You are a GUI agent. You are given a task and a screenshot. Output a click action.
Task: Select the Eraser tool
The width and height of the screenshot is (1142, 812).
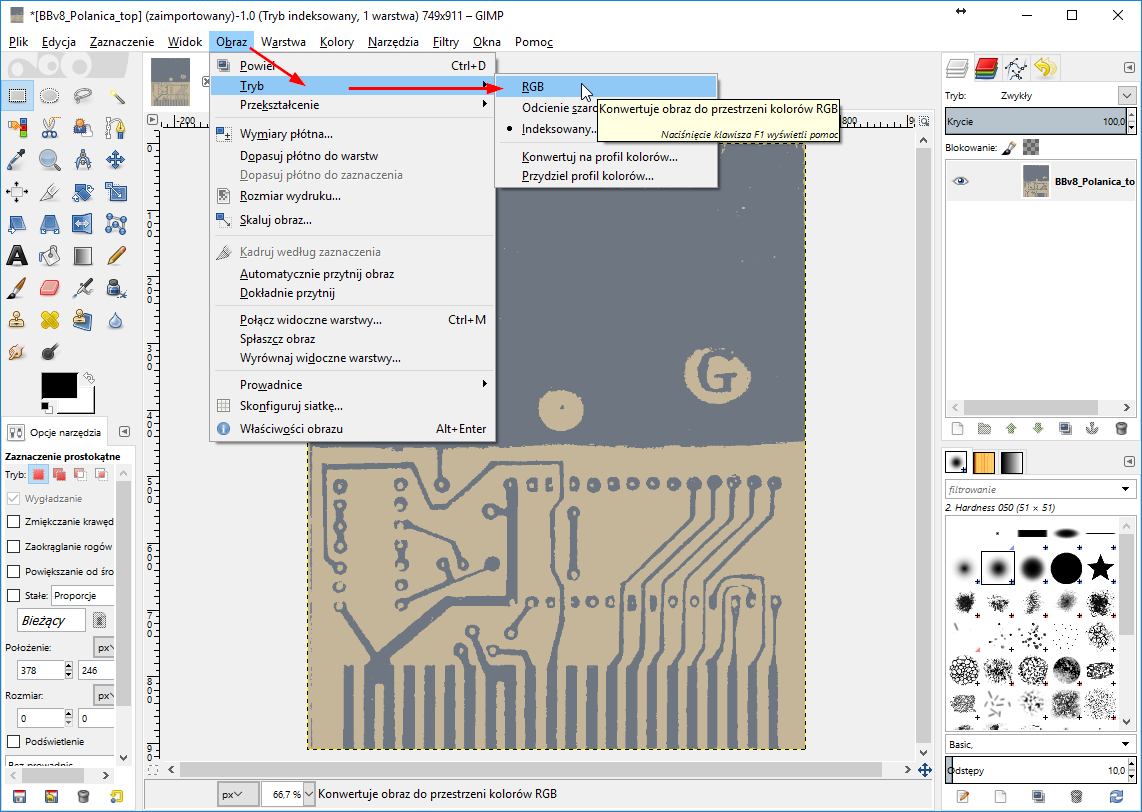[x=49, y=288]
